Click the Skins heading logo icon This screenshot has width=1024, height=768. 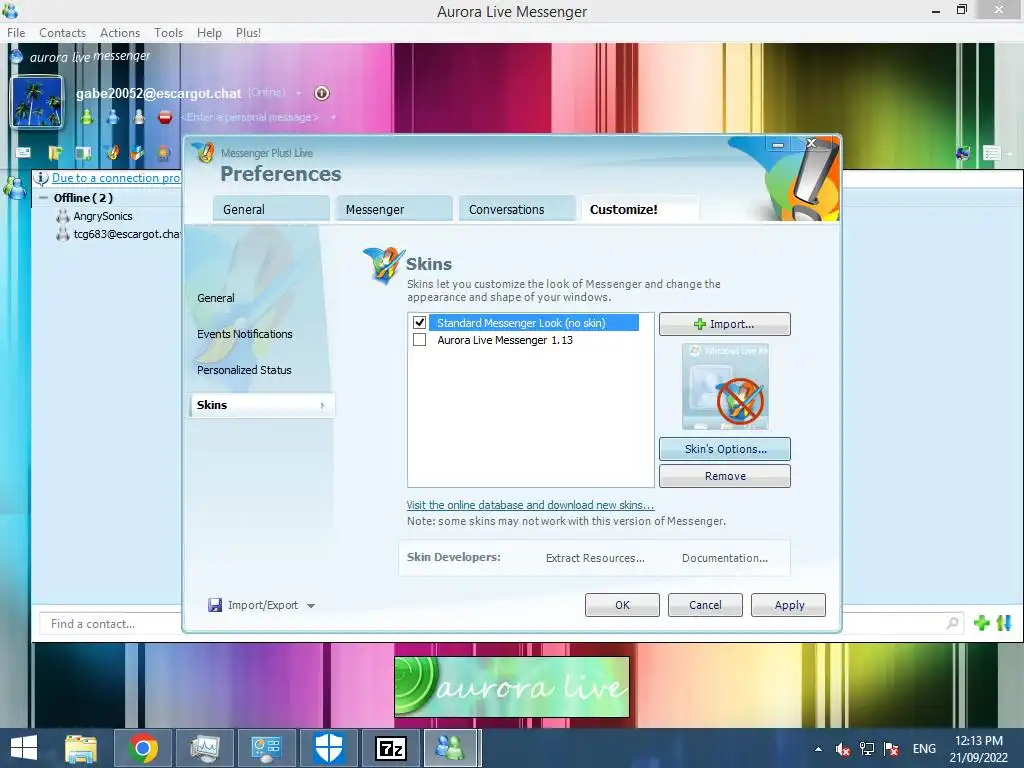point(383,264)
